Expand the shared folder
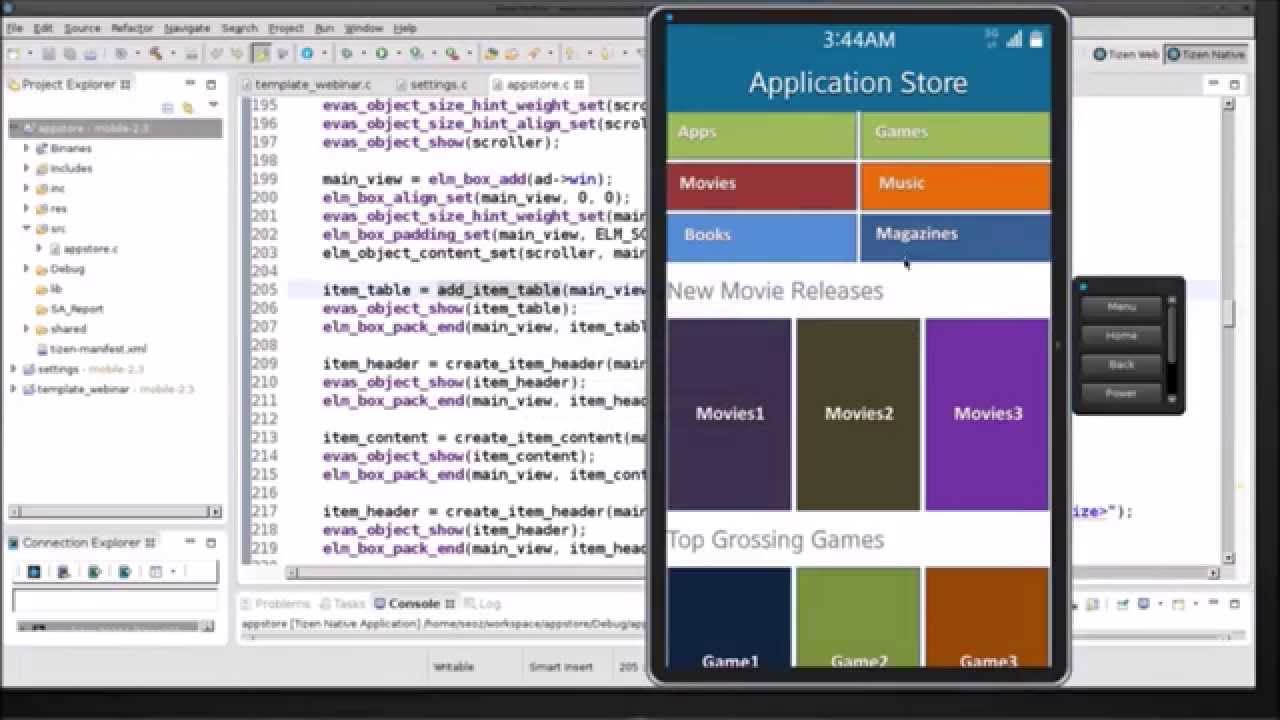The image size is (1280, 720). [27, 328]
